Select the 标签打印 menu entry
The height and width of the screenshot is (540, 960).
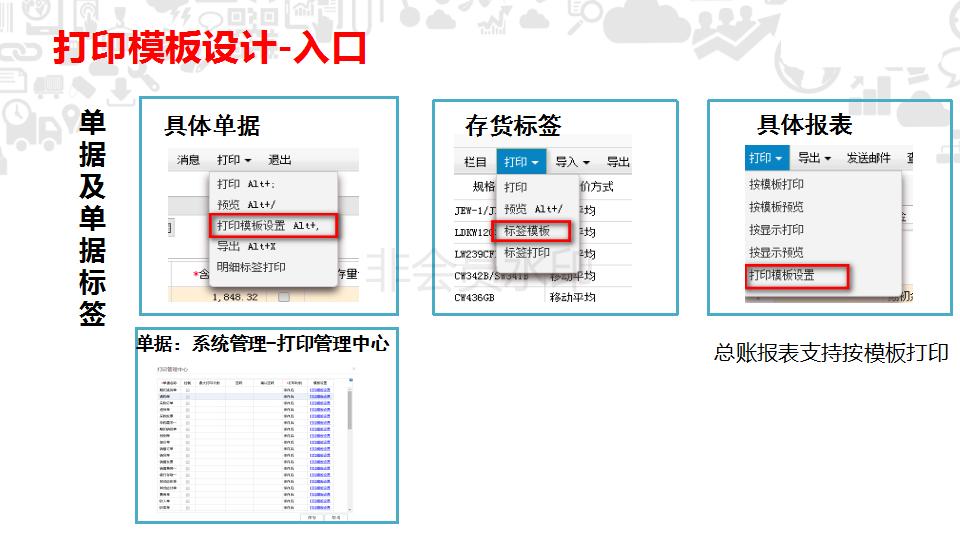527,252
